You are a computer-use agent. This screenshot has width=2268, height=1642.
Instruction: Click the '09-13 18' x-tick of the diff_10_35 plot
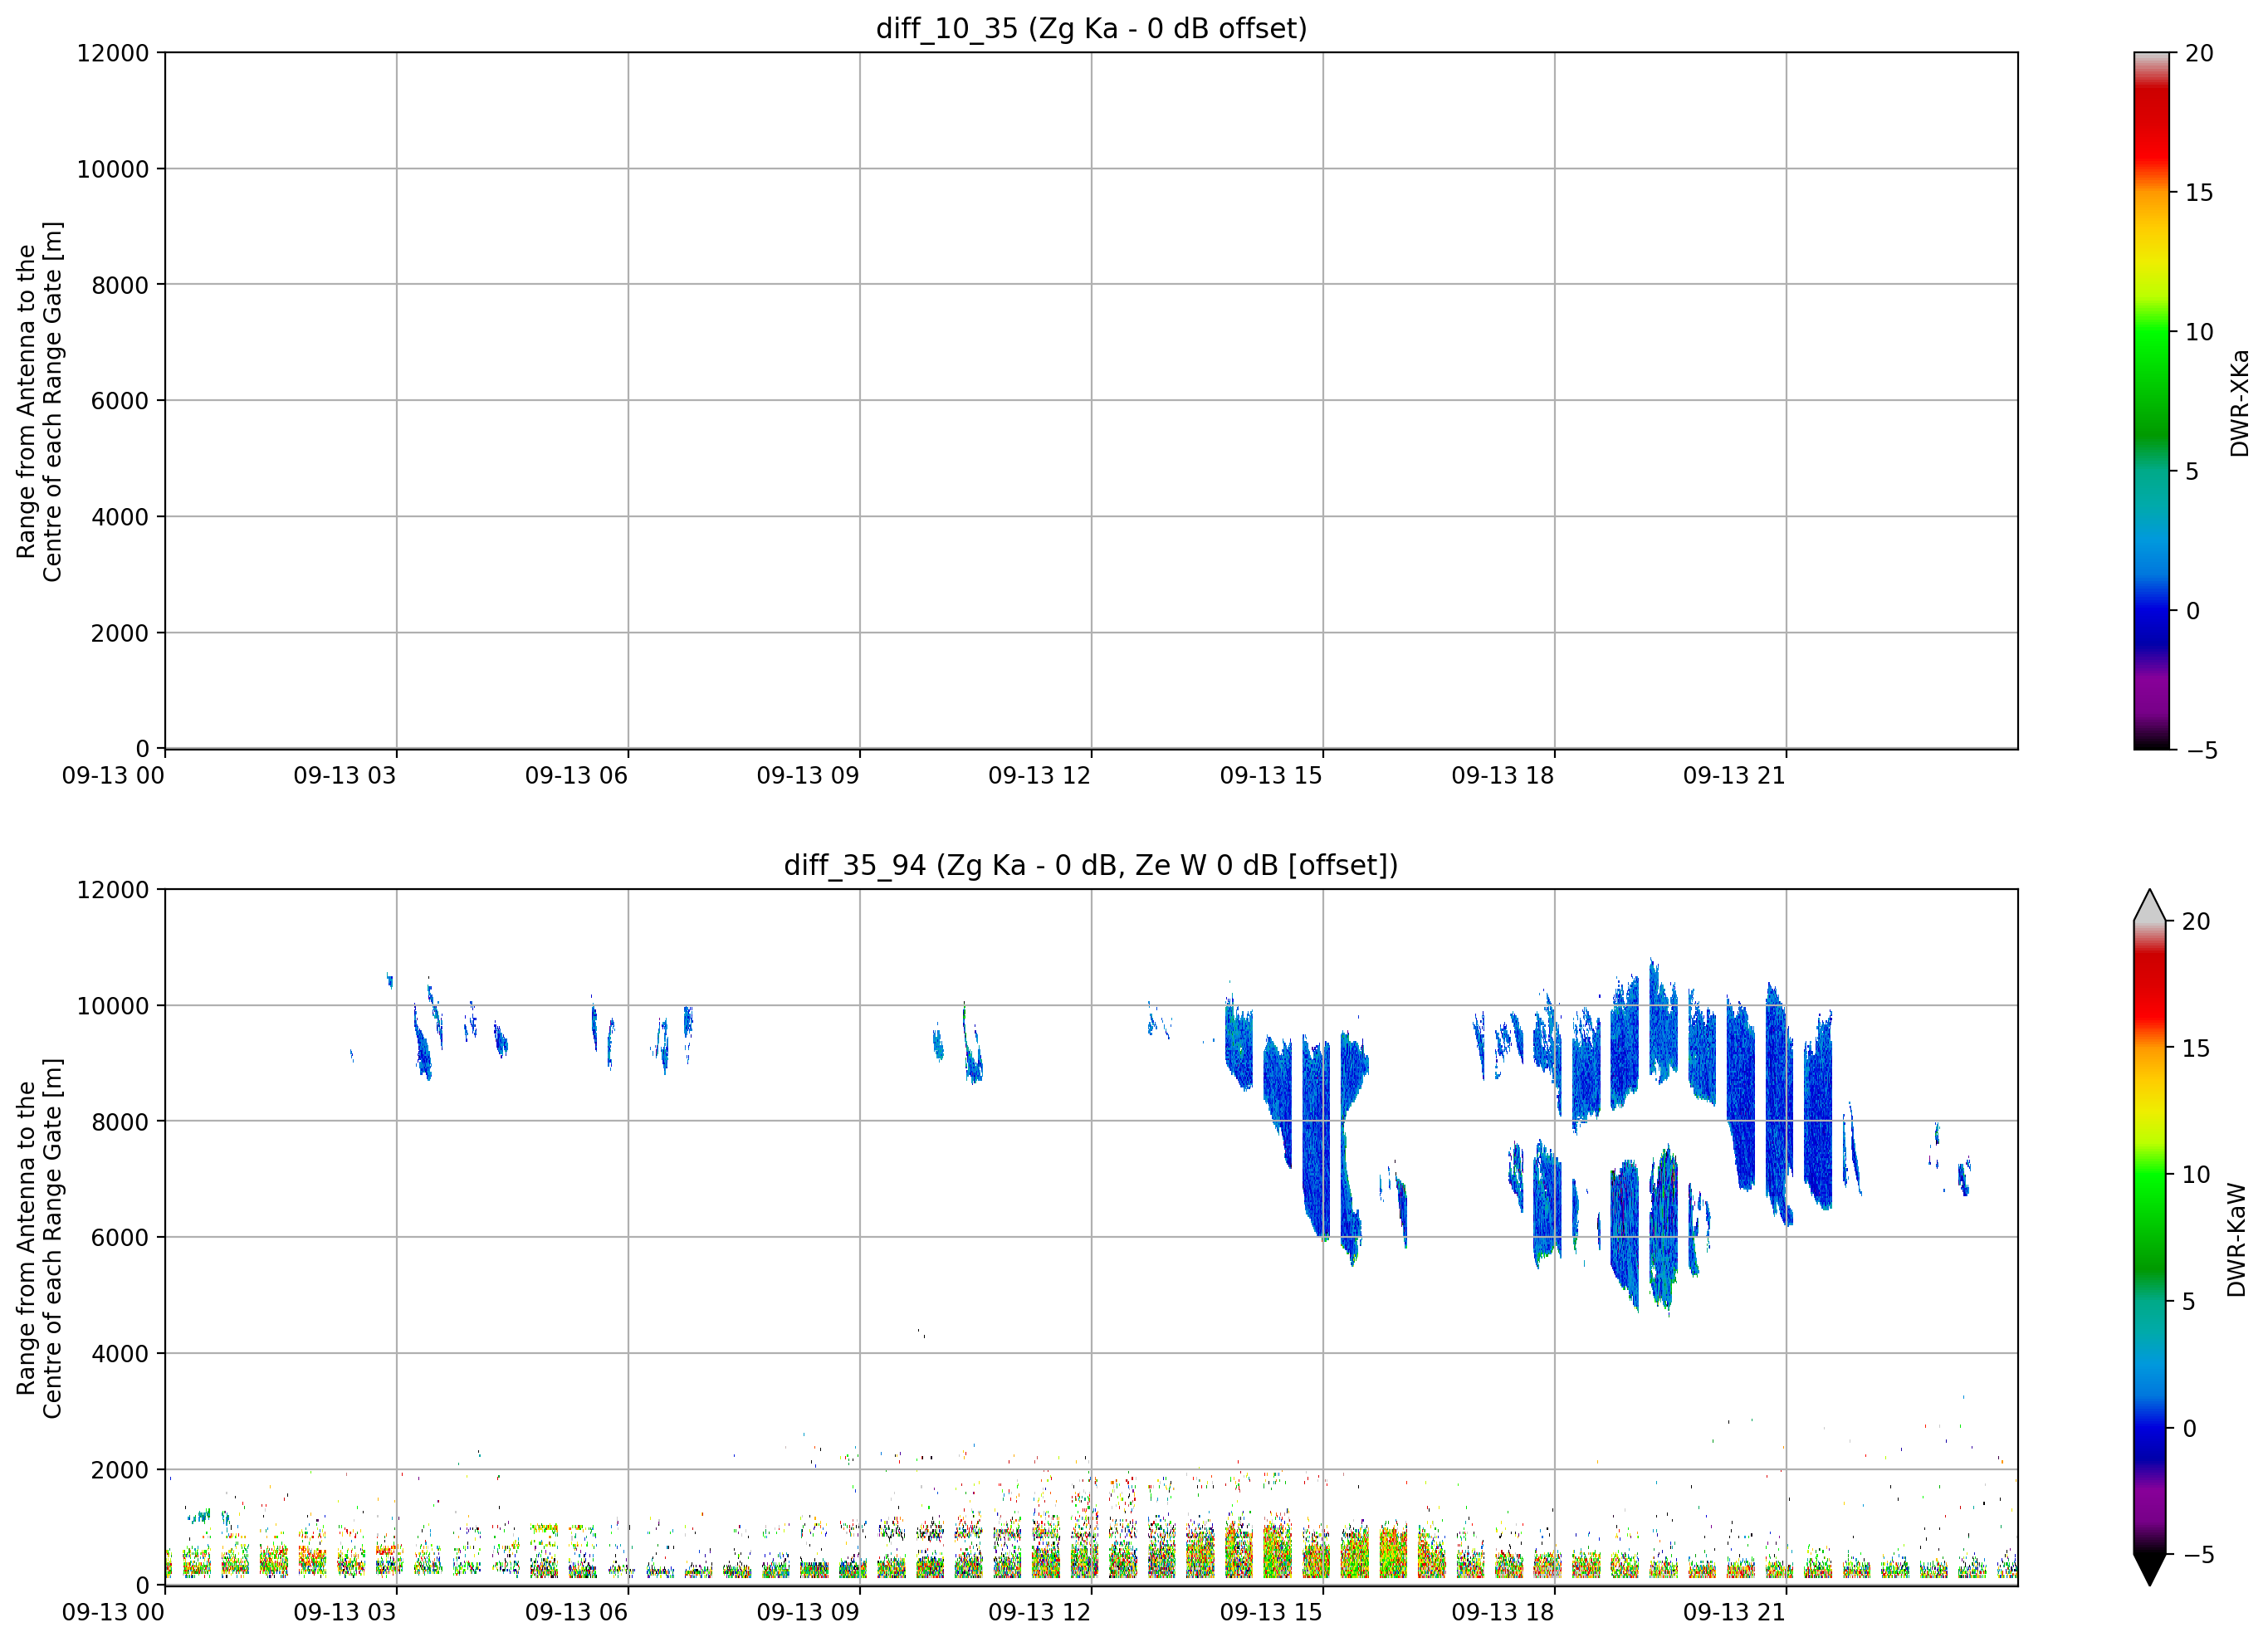click(1503, 776)
